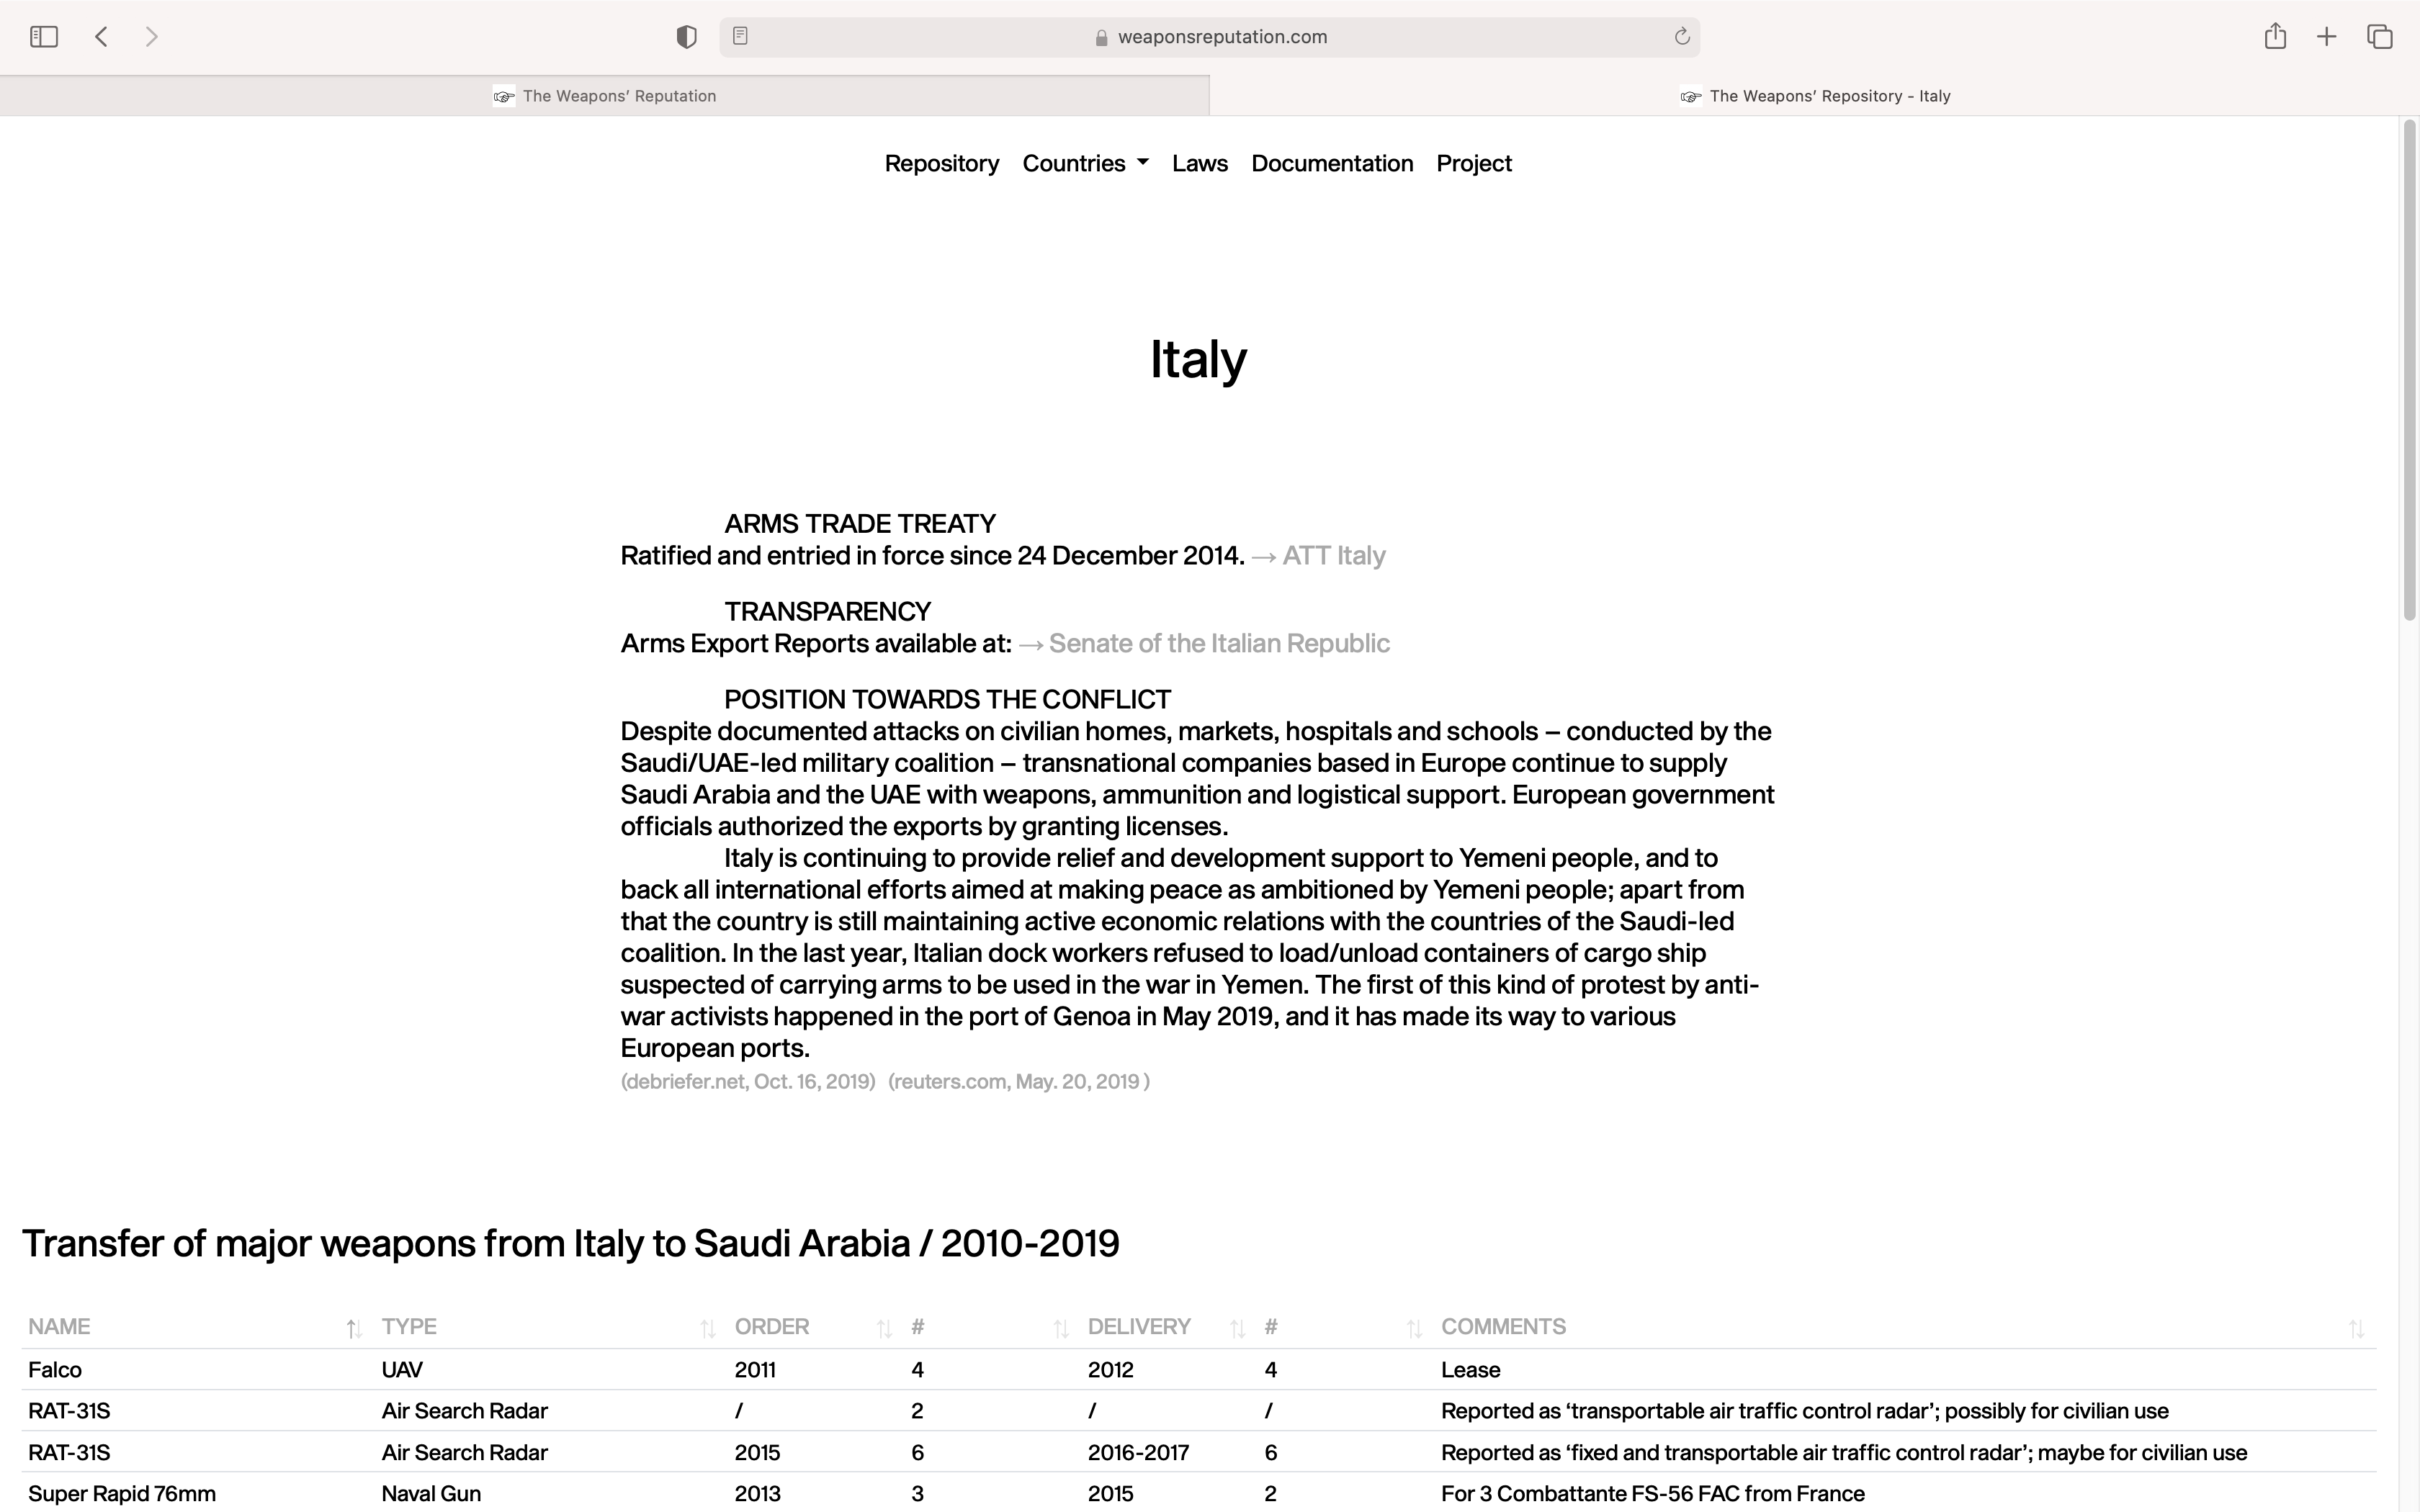This screenshot has width=2420, height=1512.
Task: Sort table by DELIVERY column arrows
Action: tap(1237, 1328)
